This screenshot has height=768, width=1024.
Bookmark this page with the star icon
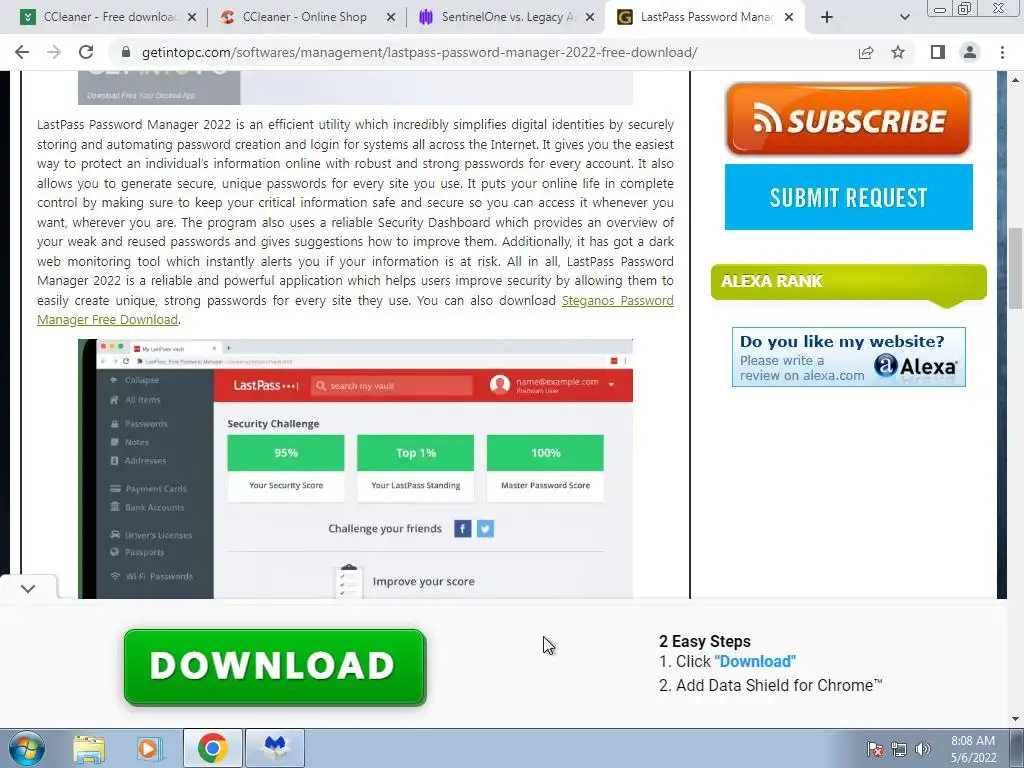(x=898, y=52)
